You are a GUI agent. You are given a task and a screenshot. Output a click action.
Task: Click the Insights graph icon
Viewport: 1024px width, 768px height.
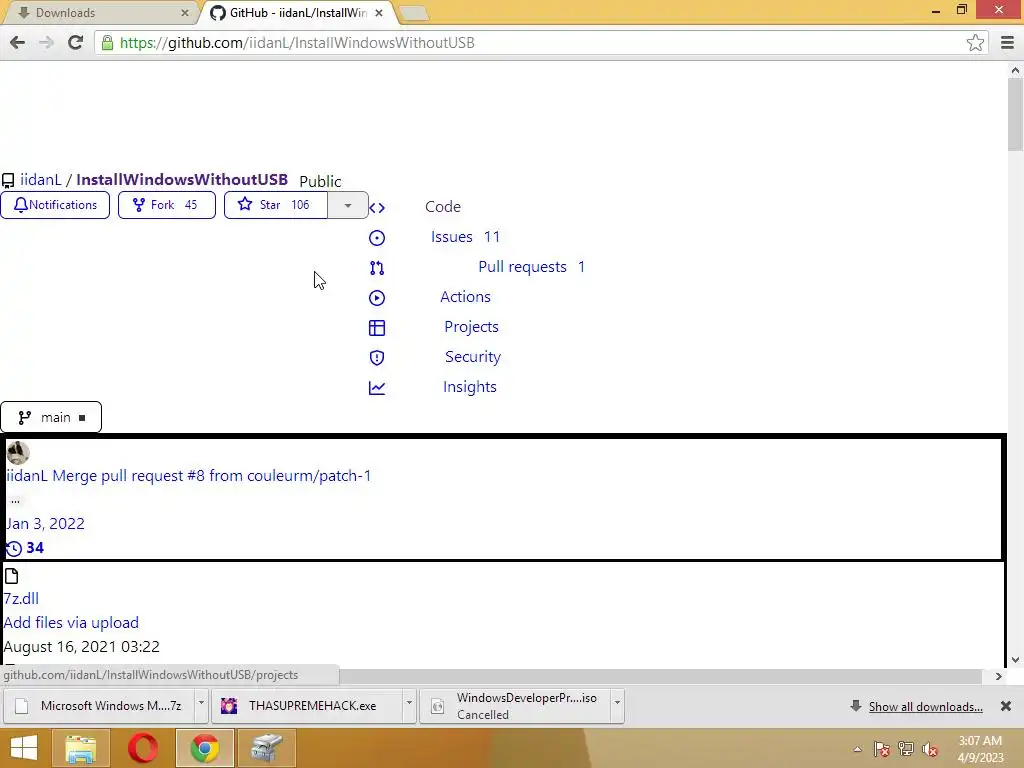(x=377, y=388)
